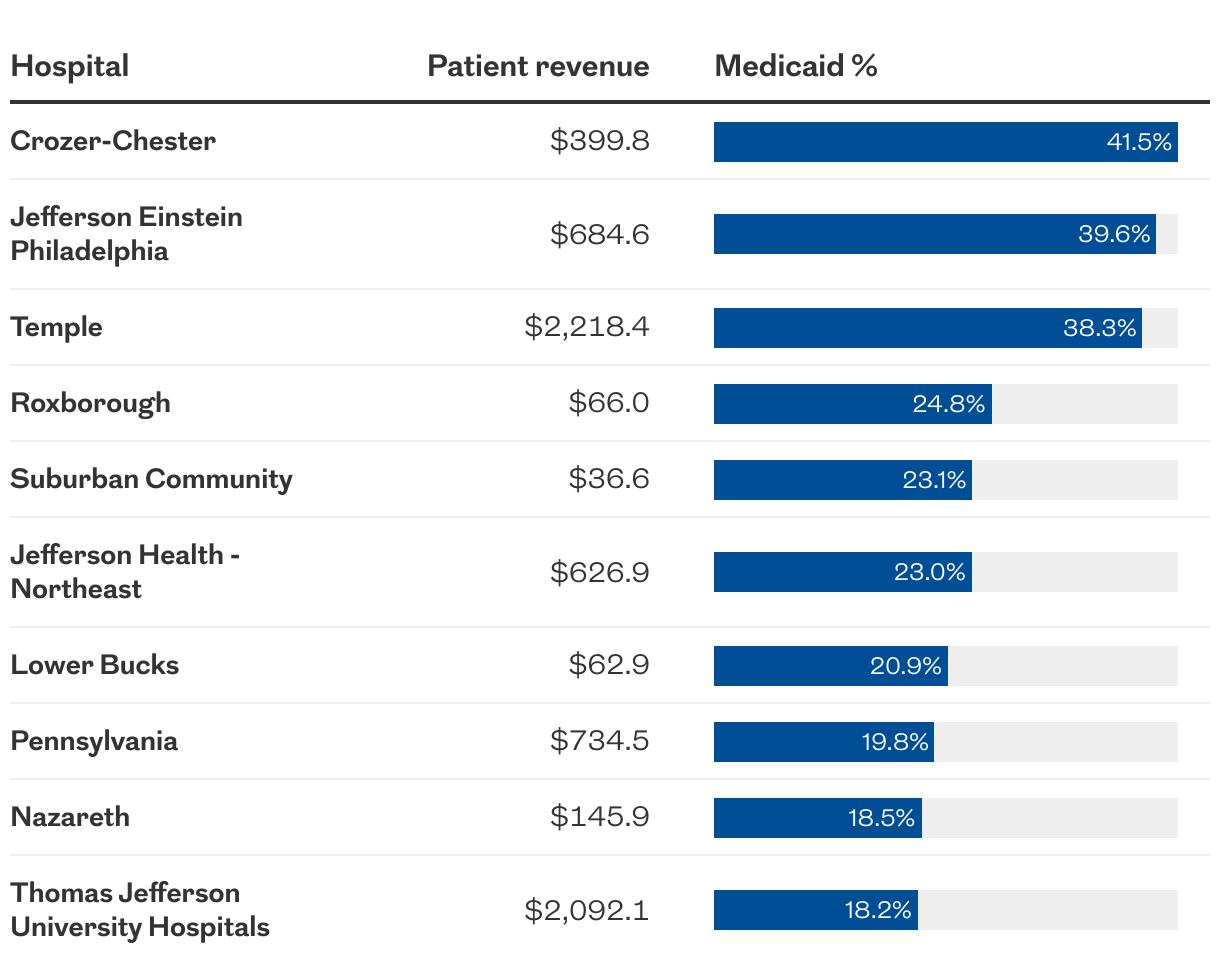Click the Roxborough hospital name
Viewport: 1220px width, 974px height.
point(91,403)
